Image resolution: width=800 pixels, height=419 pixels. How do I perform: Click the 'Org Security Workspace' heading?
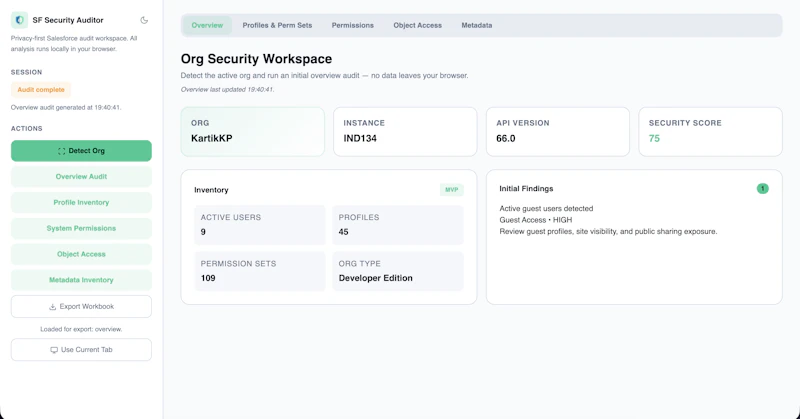tap(256, 59)
